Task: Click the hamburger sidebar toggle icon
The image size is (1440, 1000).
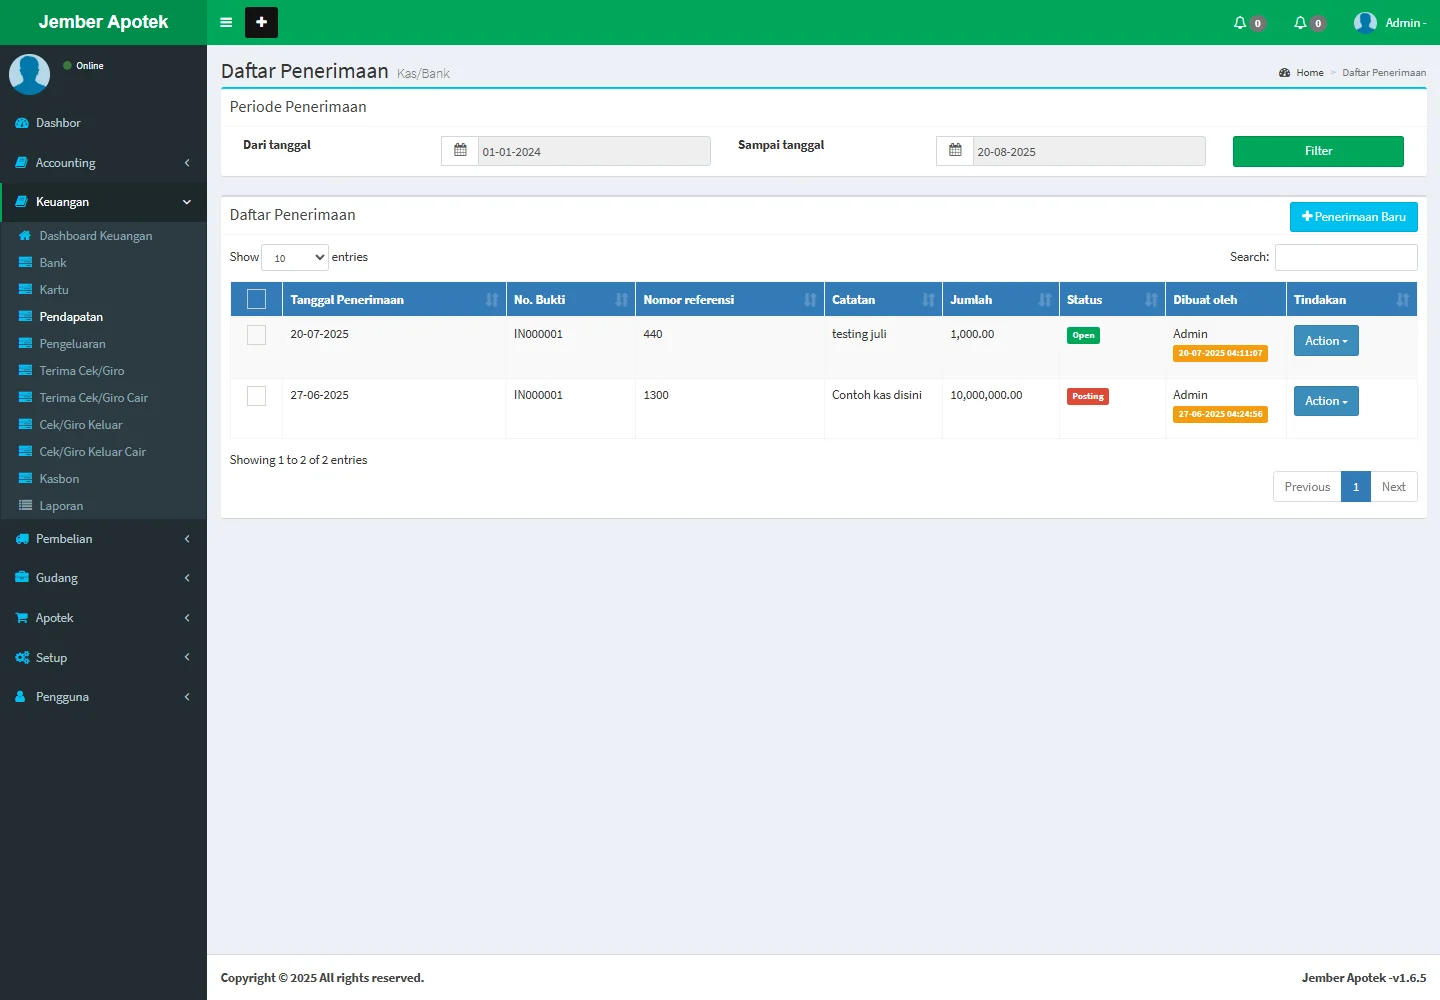Action: point(226,22)
